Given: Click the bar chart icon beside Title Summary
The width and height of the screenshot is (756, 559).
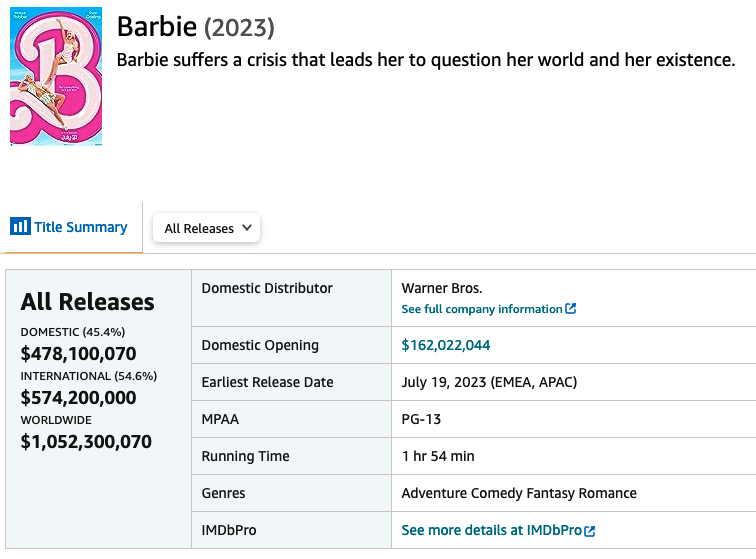Looking at the screenshot, I should [x=20, y=227].
